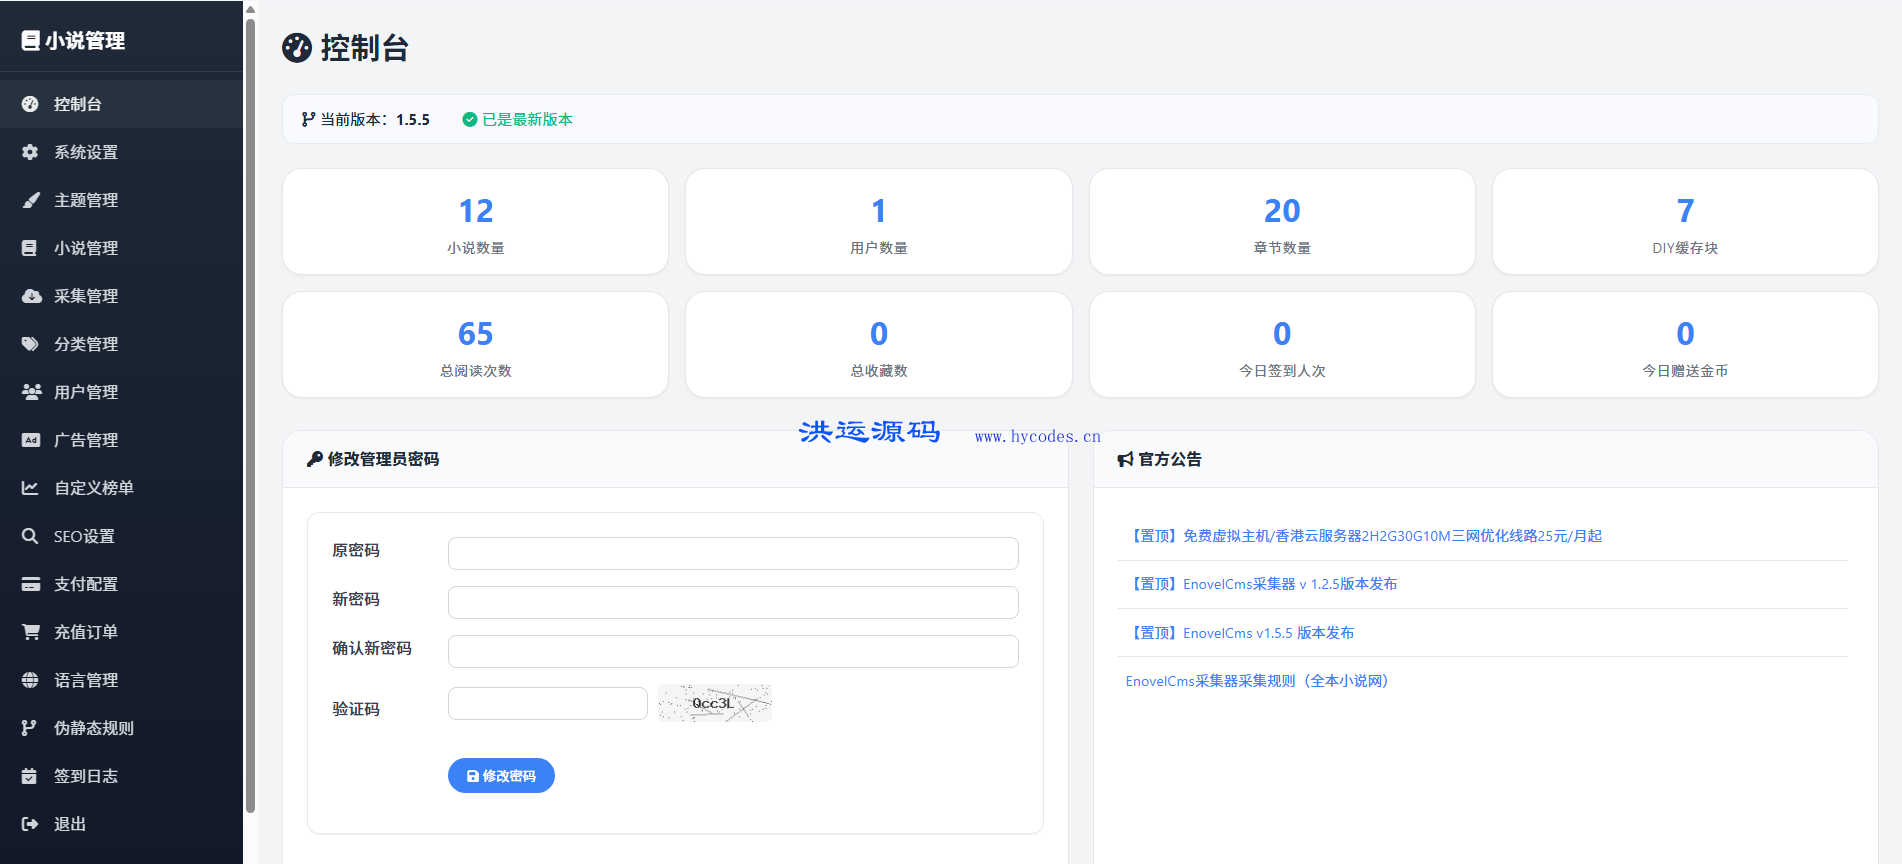This screenshot has height=864, width=1902.
Task: Choose 退出 to log out
Action: (121, 824)
